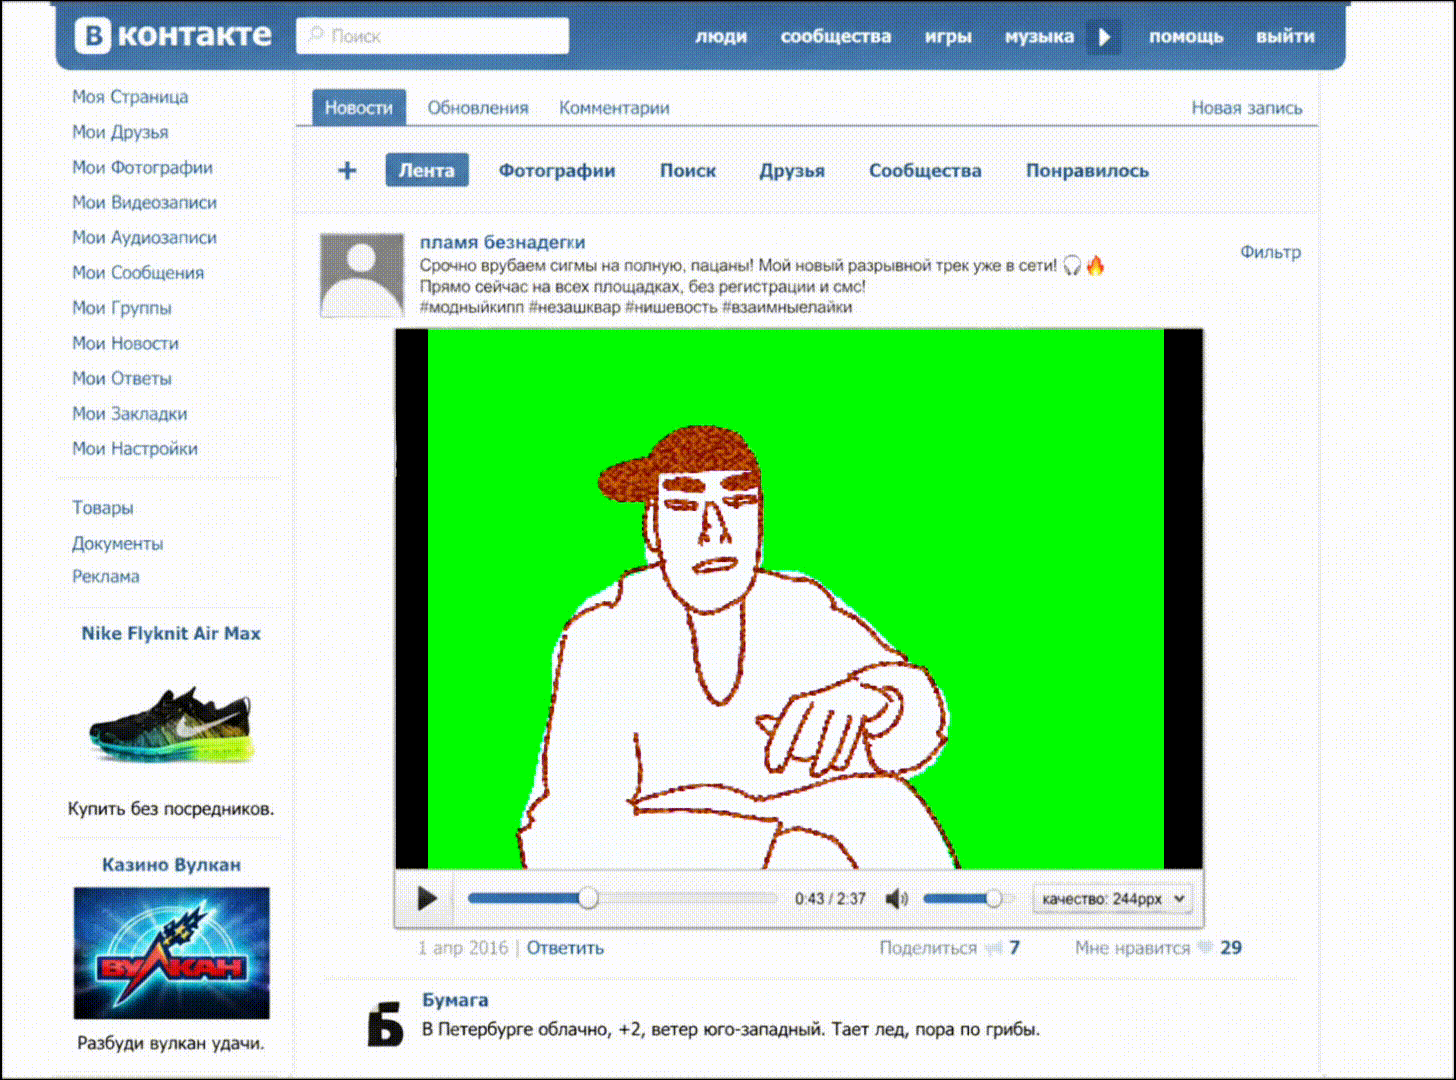The image size is (1456, 1080).
Task: Mute the video using the speaker icon
Action: 897,899
